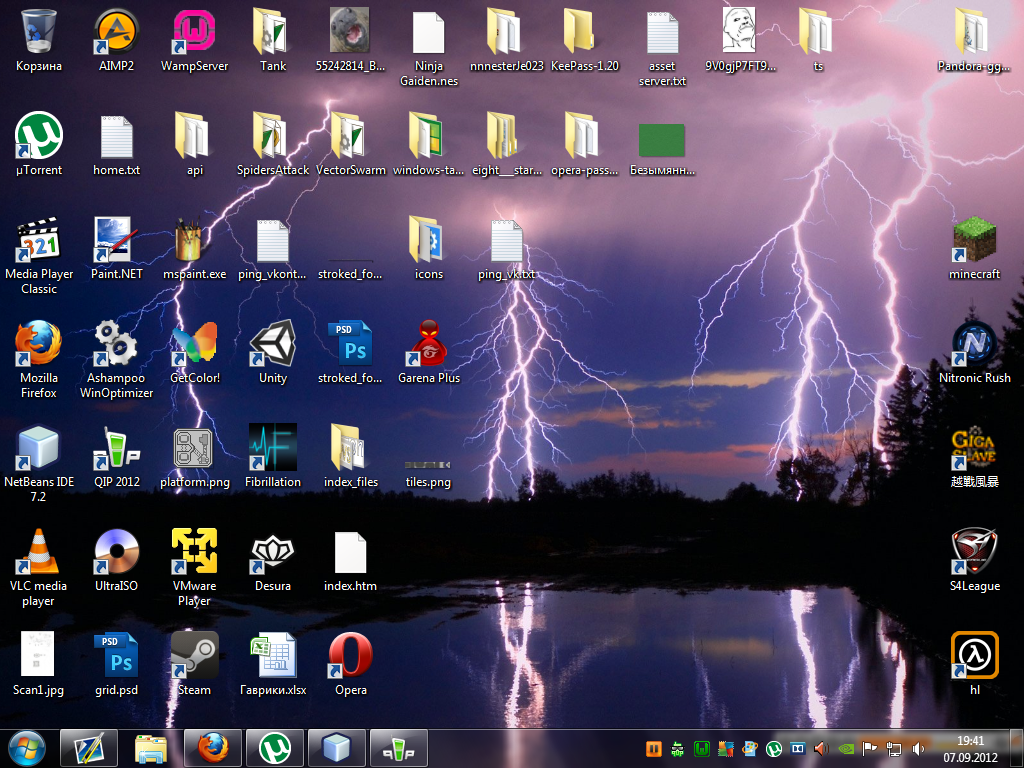Select the Unity shortcut on desktop

tap(272, 344)
